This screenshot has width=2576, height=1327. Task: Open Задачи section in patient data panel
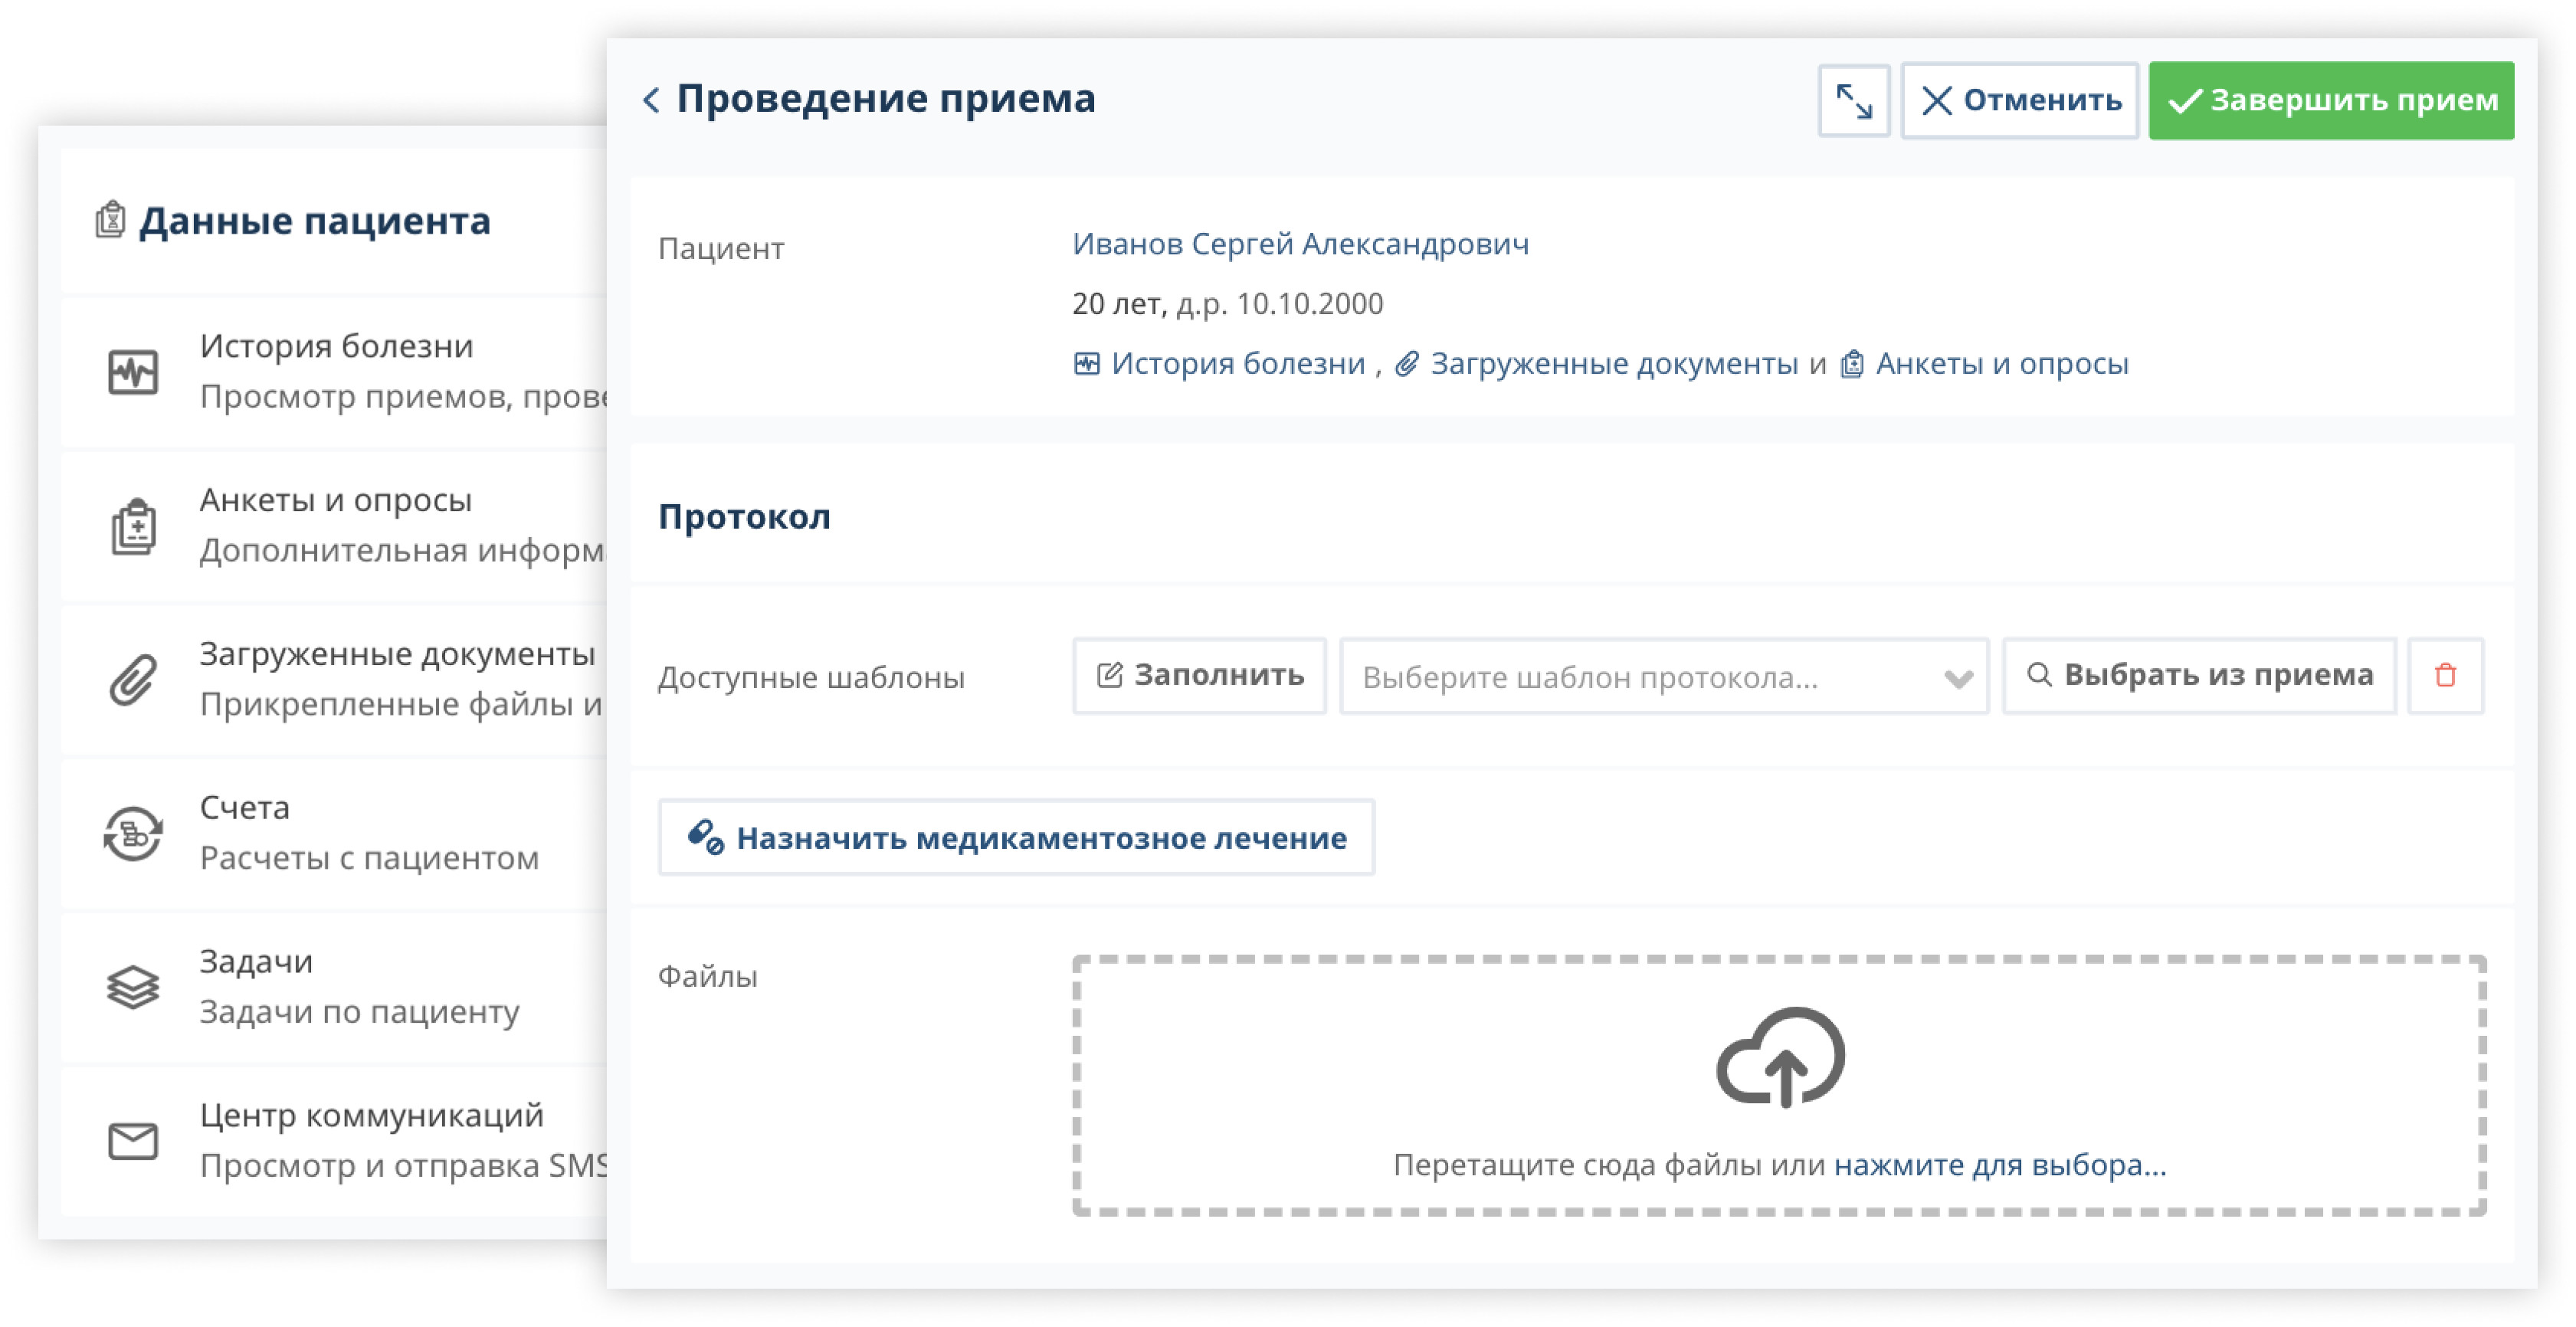coord(334,988)
